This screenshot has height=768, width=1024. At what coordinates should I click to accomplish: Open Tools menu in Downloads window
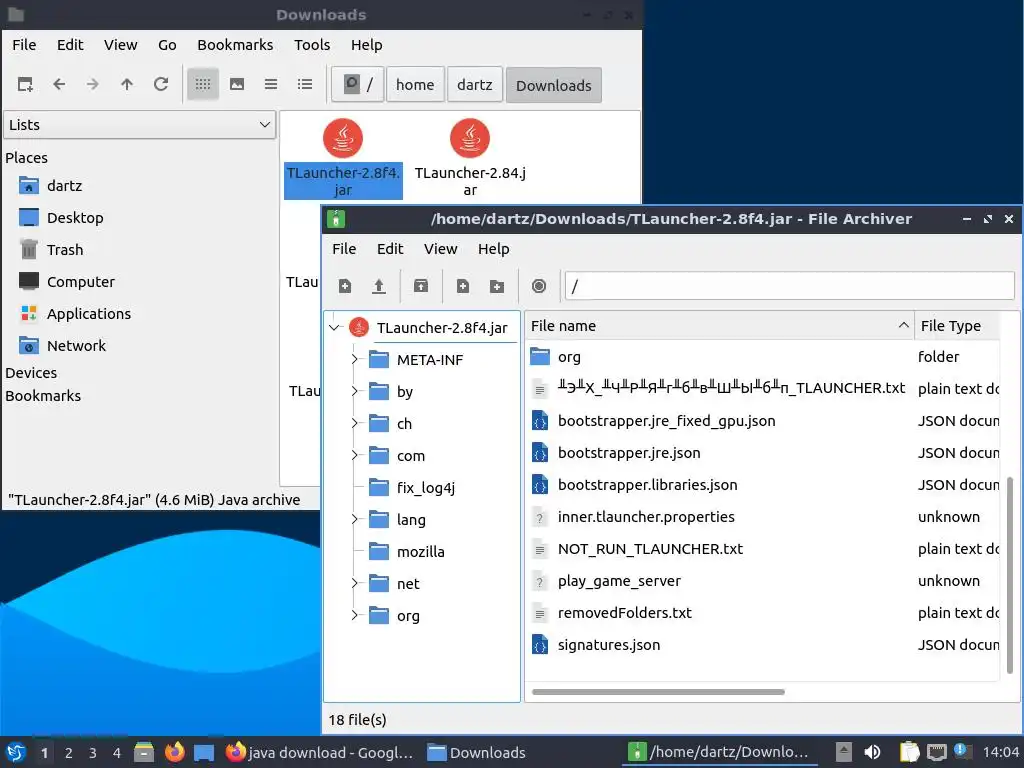(312, 45)
